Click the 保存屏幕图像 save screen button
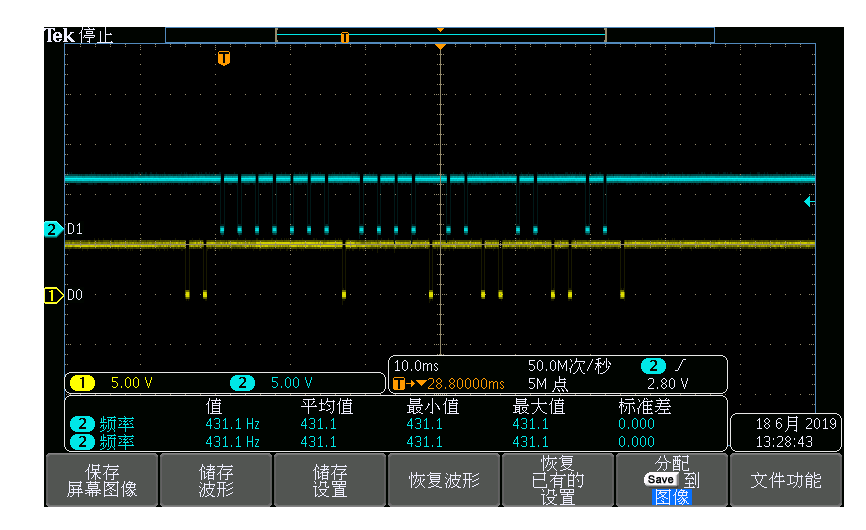The image size is (866, 530). 102,480
